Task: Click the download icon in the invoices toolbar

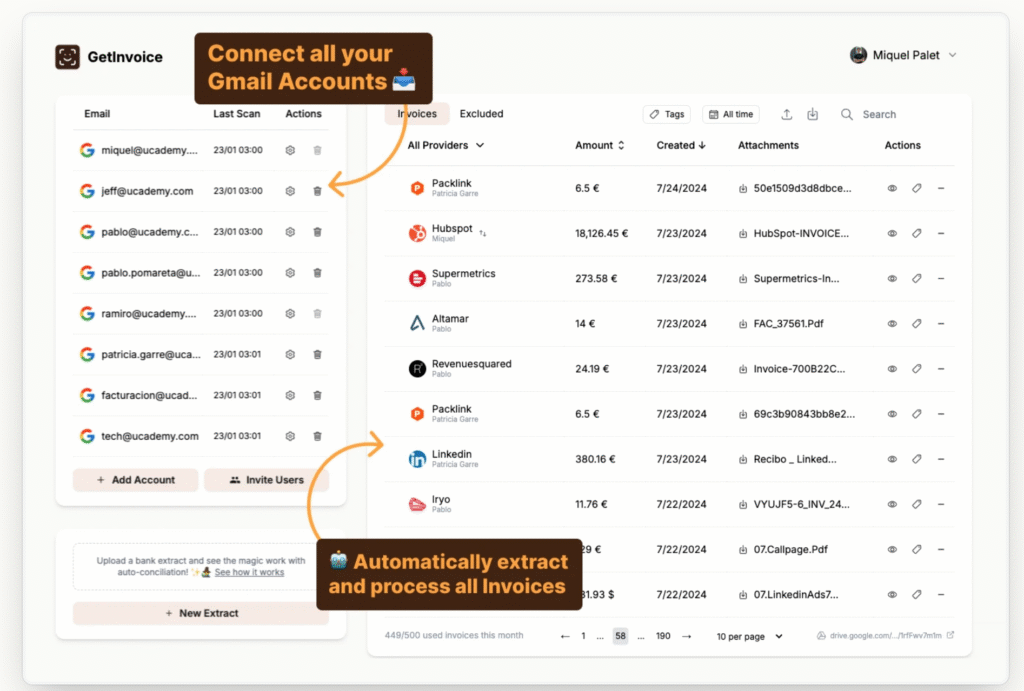Action: (812, 114)
